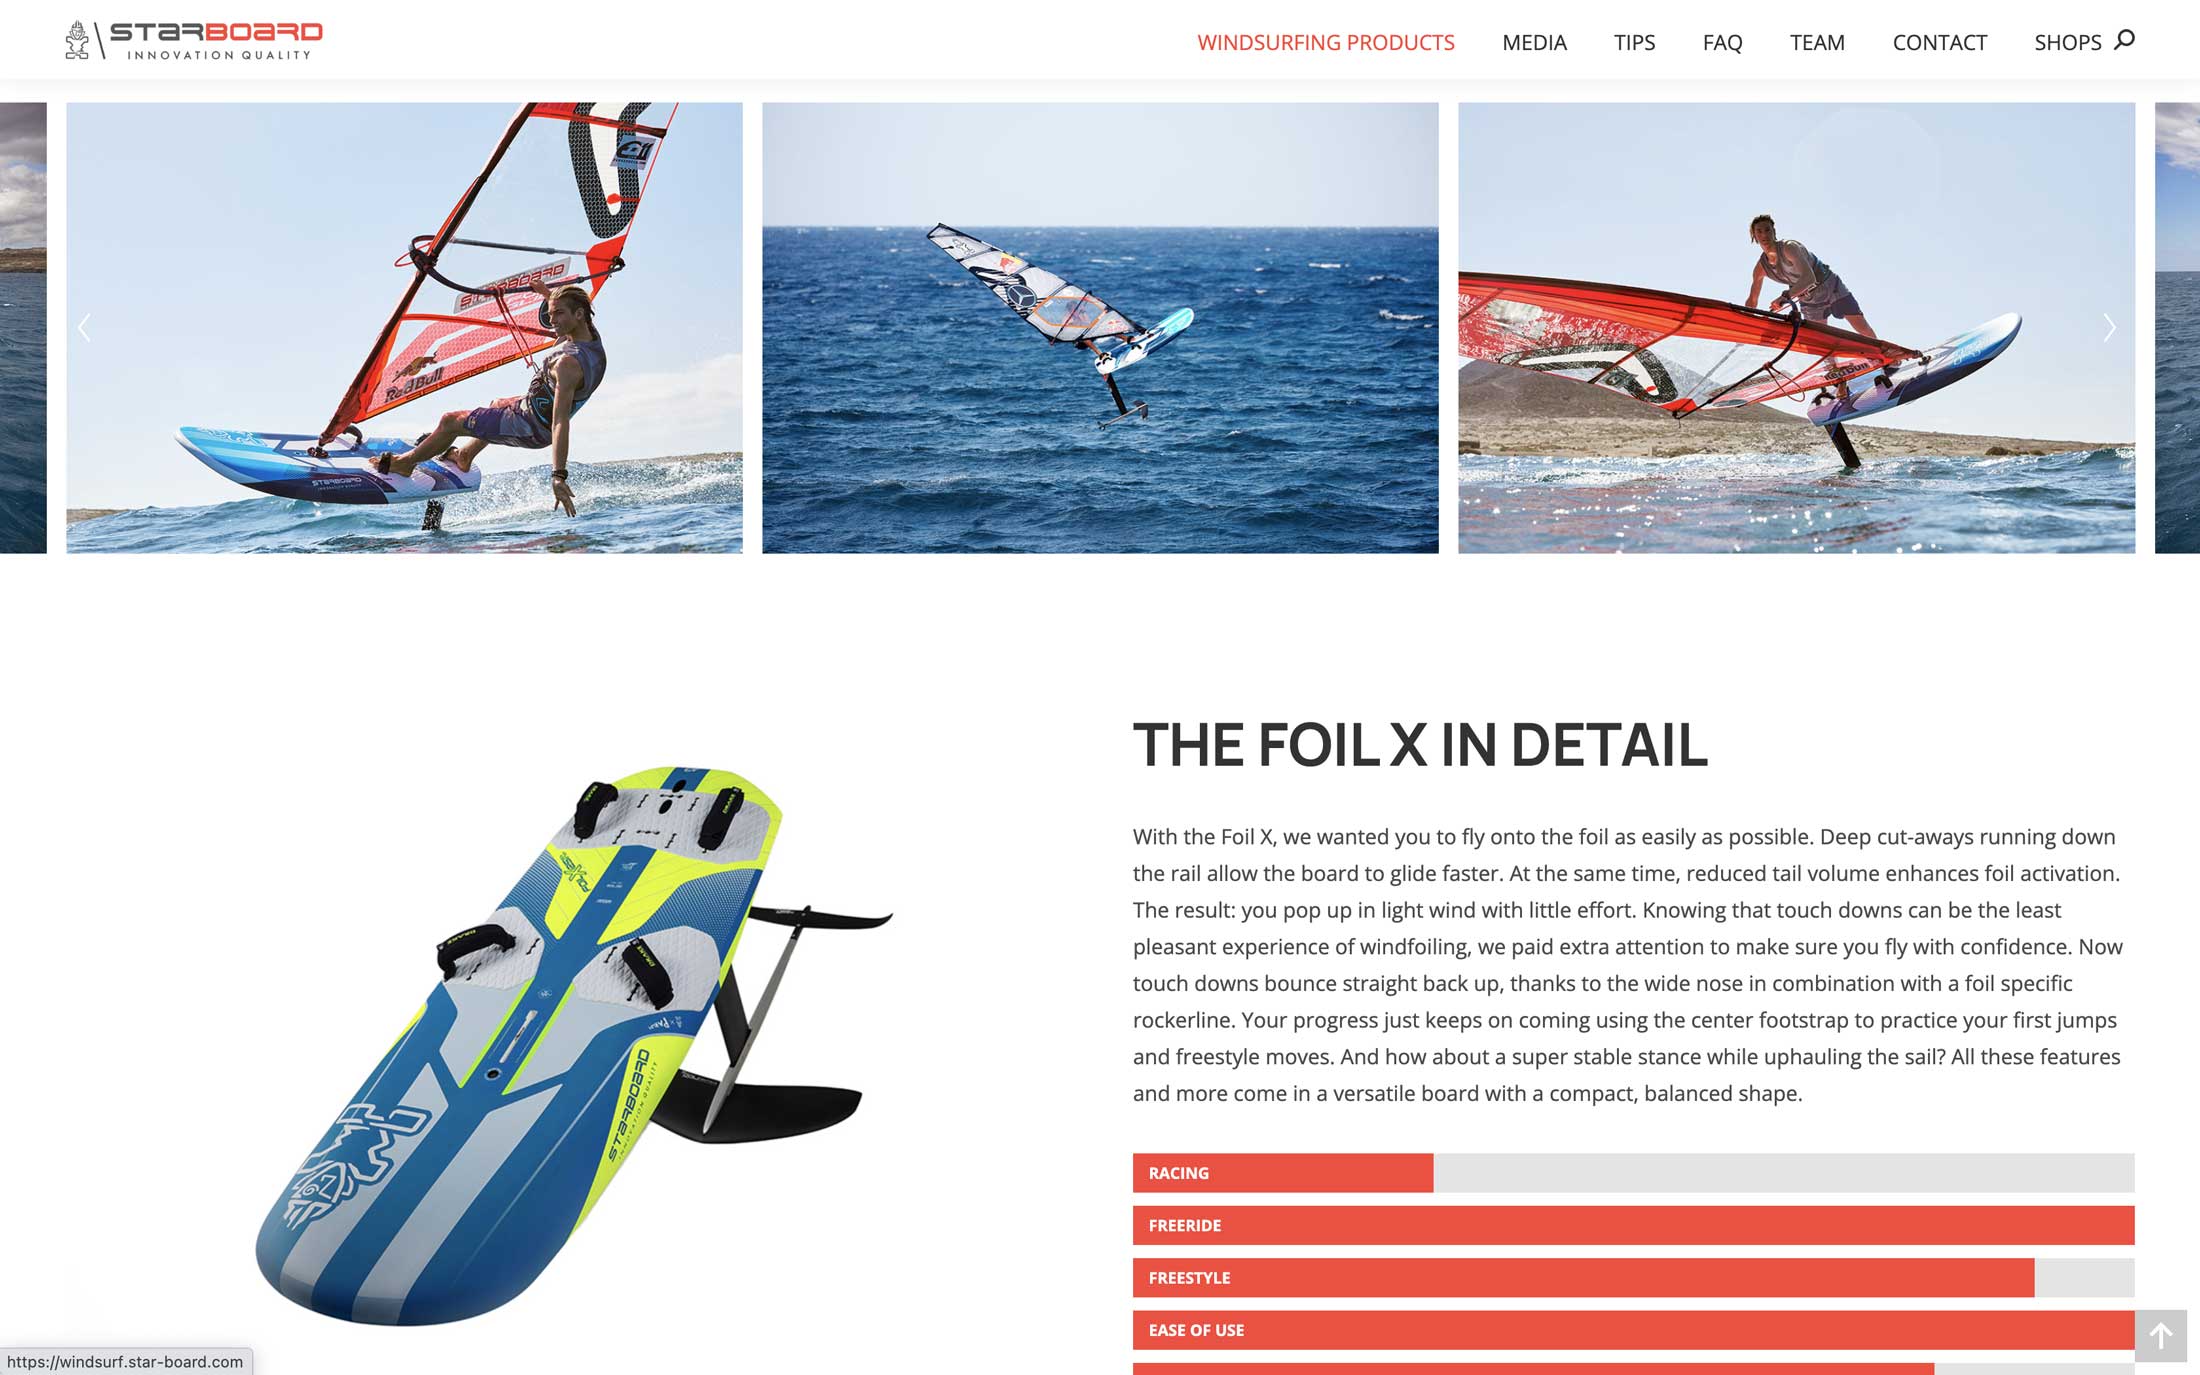Image resolution: width=2200 pixels, height=1375 pixels.
Task: View the Red Bull sail windsurfer photo
Action: coord(404,327)
